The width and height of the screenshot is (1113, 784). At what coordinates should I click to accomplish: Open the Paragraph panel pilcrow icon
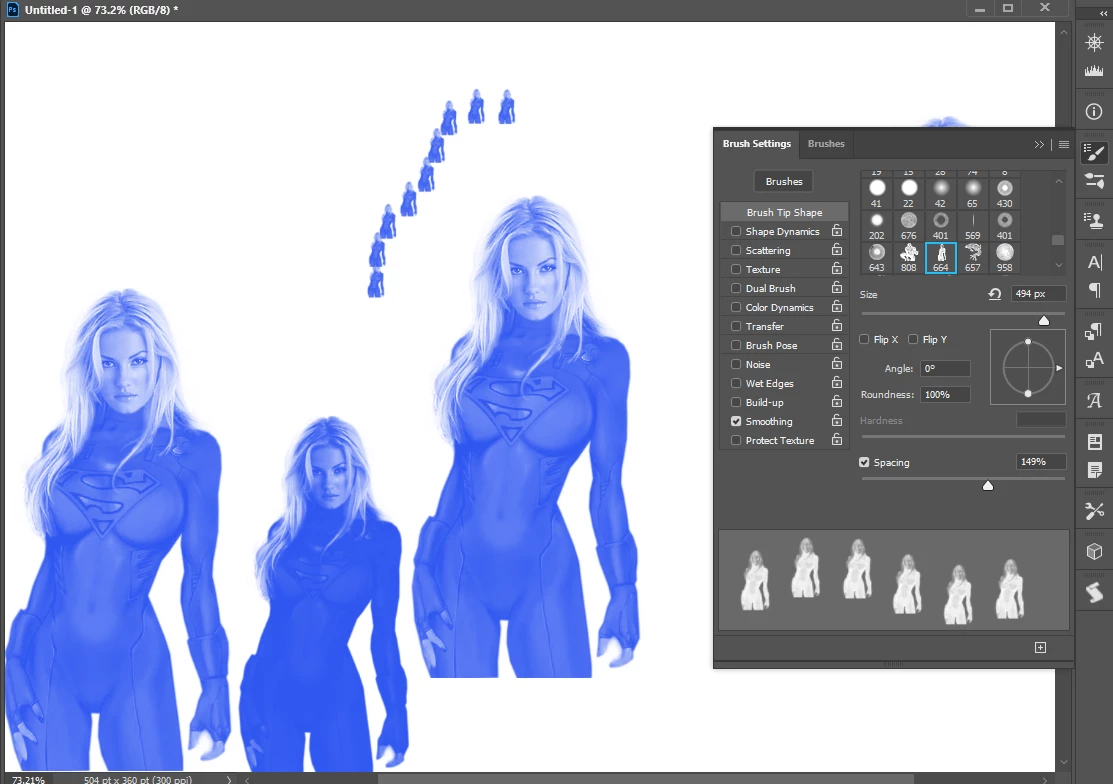coord(1094,290)
